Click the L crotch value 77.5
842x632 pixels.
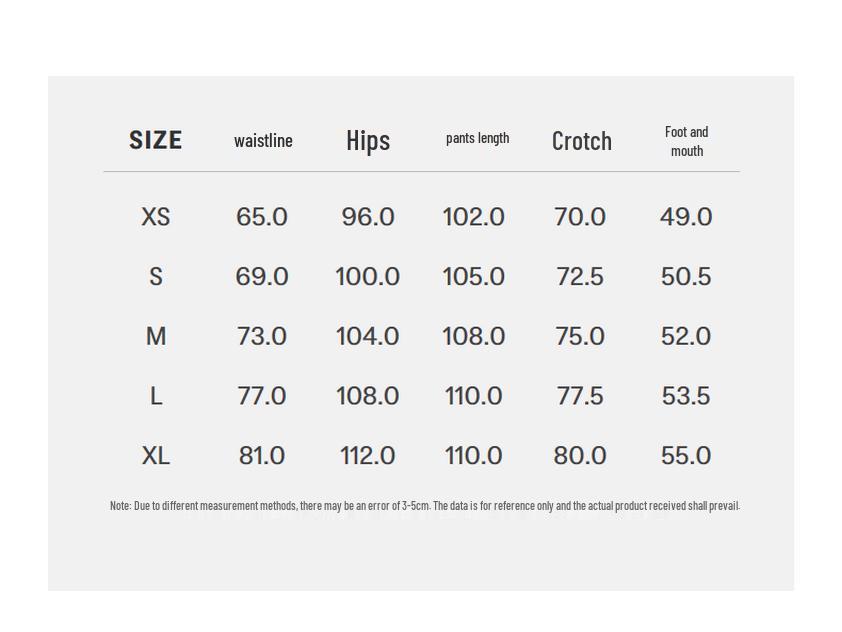pos(580,396)
